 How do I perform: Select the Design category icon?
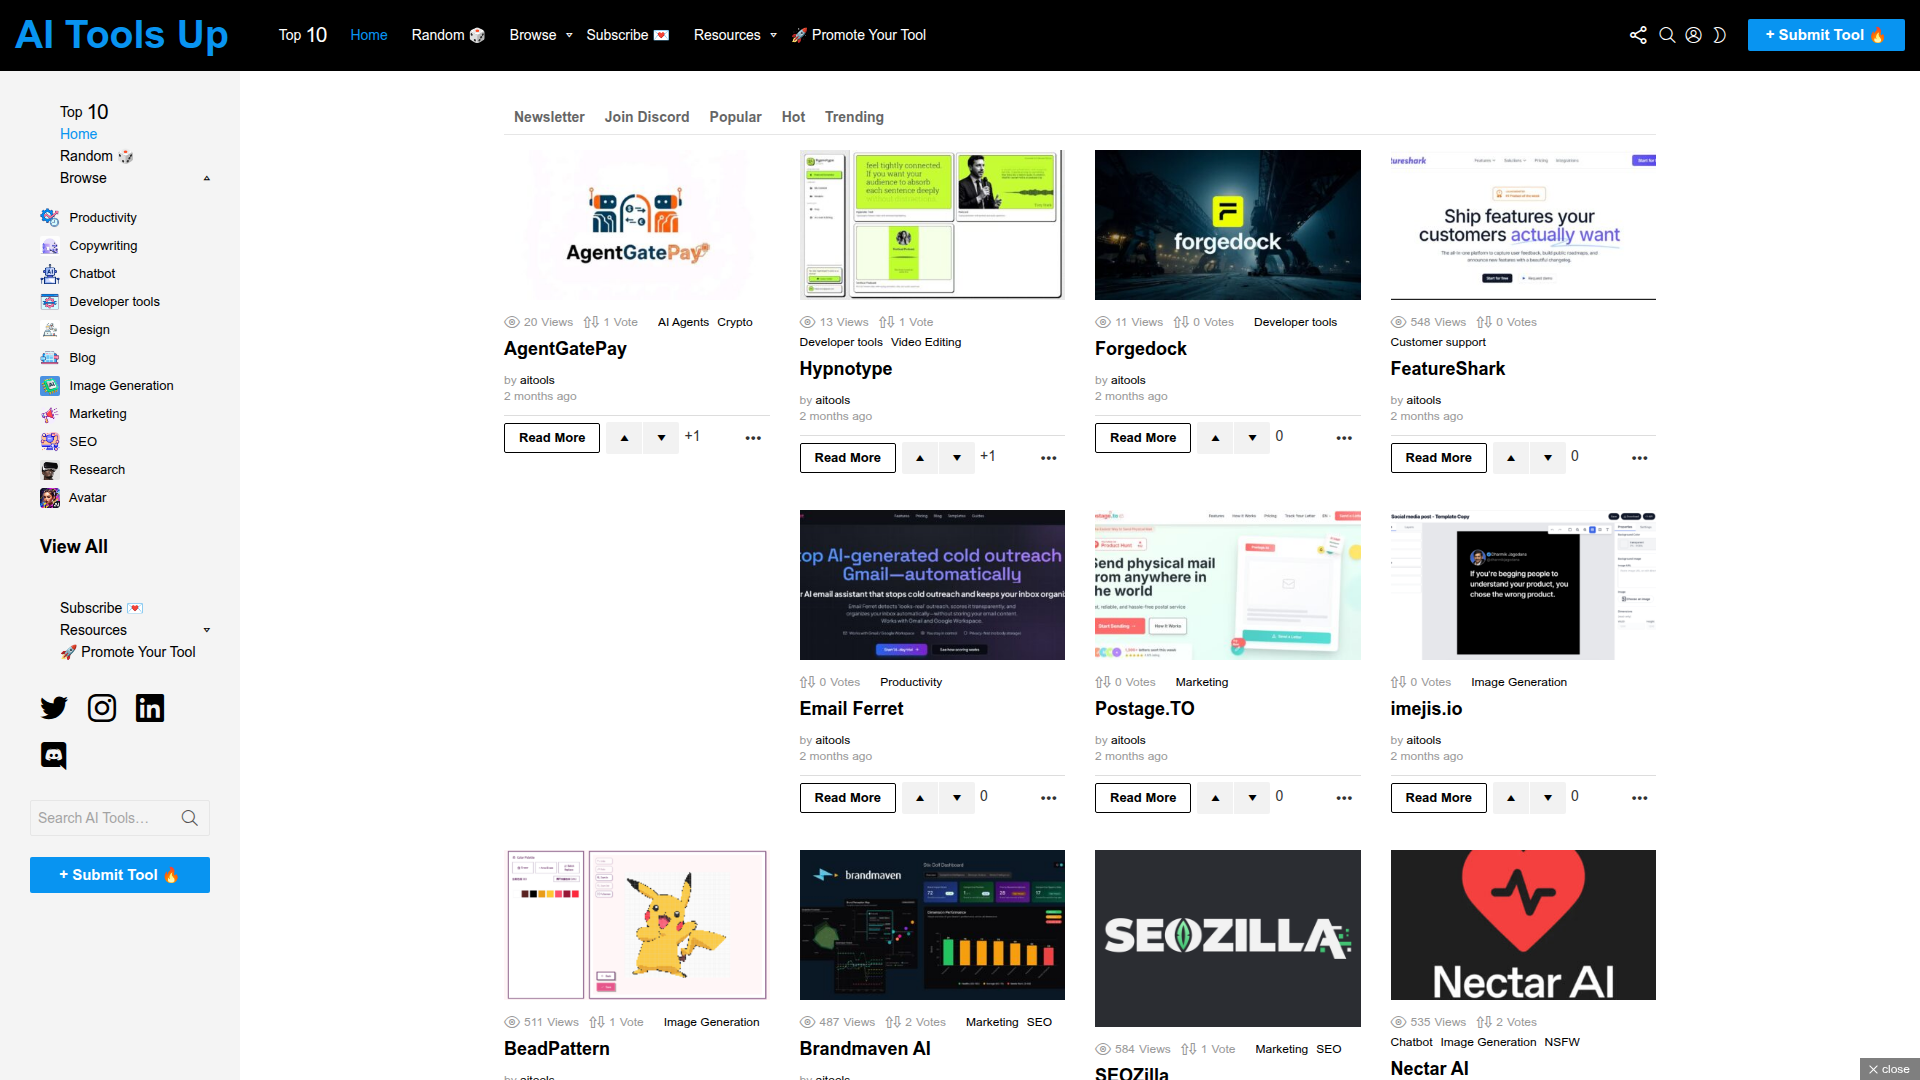coord(50,329)
